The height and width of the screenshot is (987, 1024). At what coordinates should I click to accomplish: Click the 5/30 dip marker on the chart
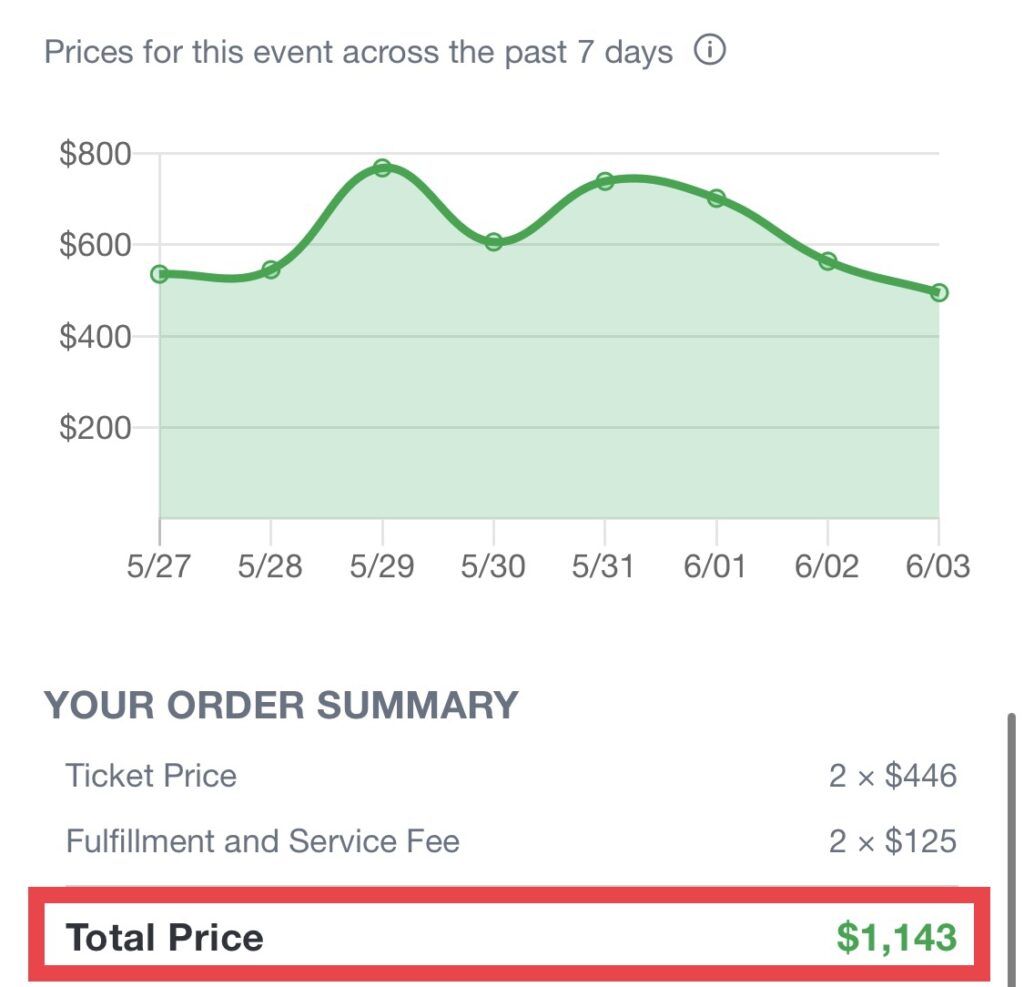point(493,242)
